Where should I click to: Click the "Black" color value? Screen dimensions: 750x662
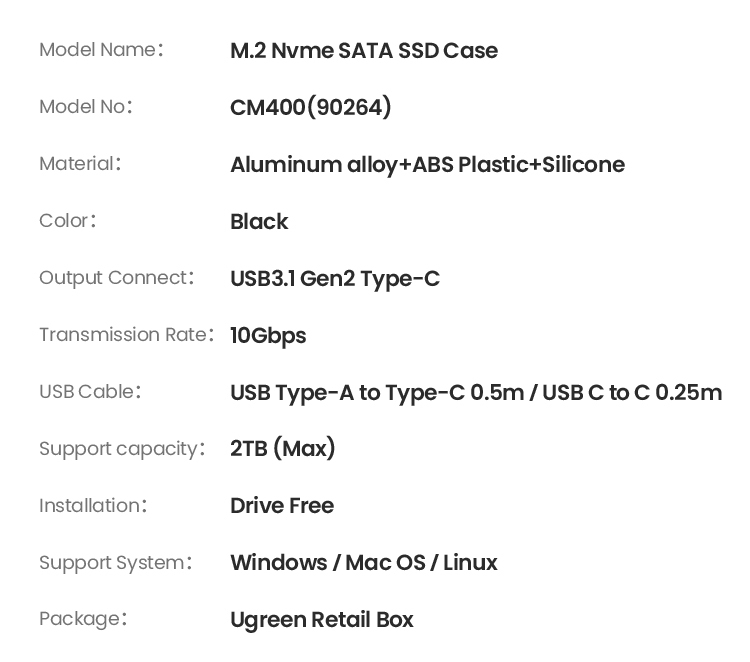[x=259, y=222]
